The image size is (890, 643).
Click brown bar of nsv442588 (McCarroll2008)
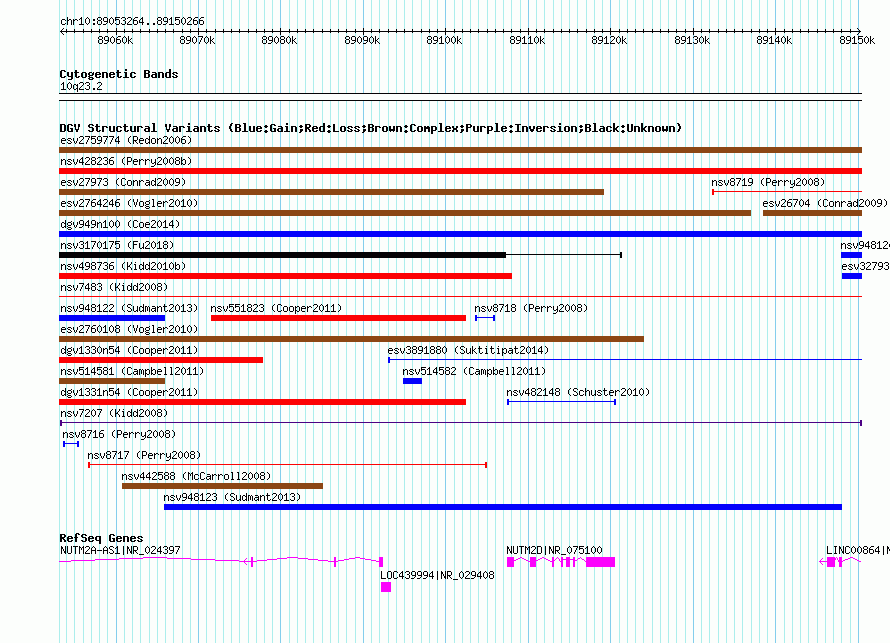[x=222, y=486]
